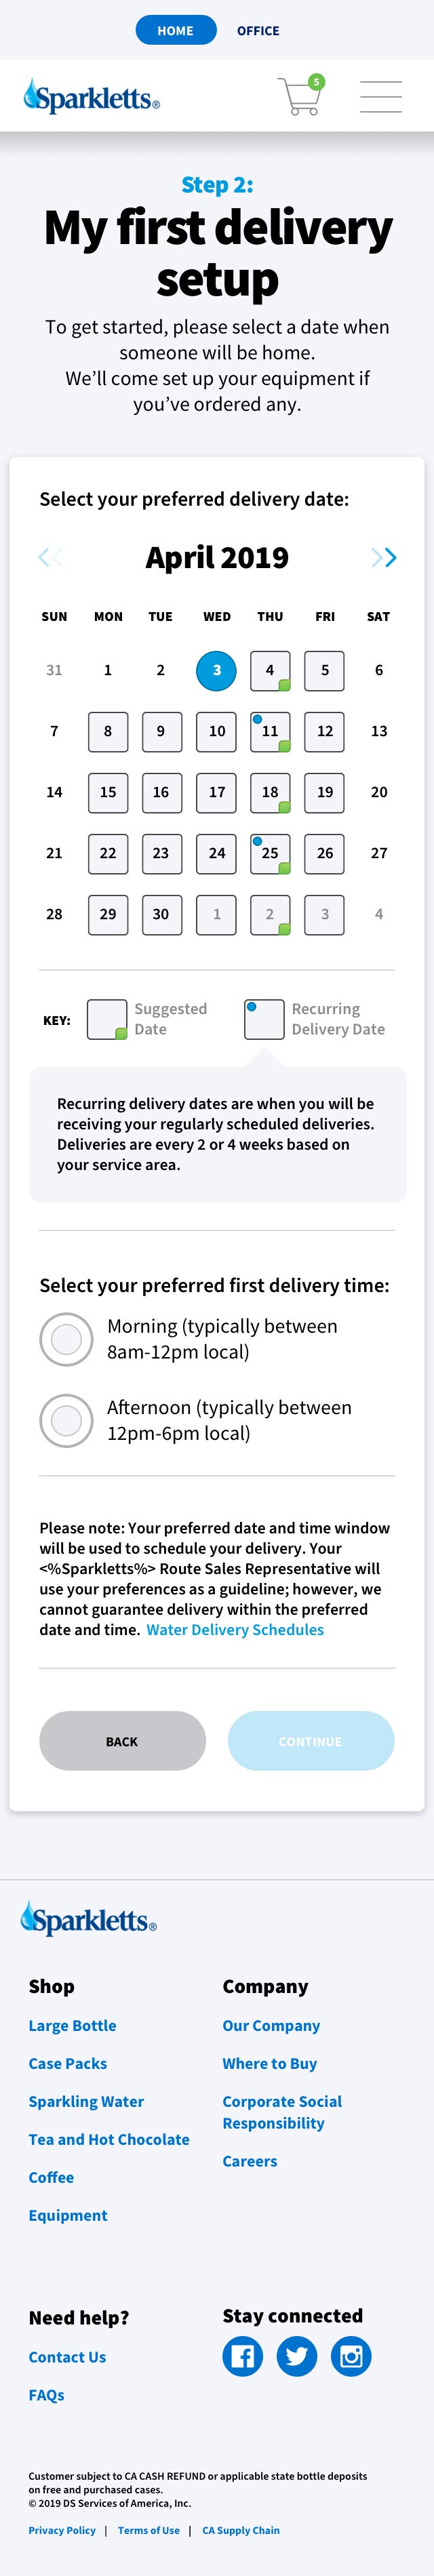Open the Facebook social icon

243,2356
